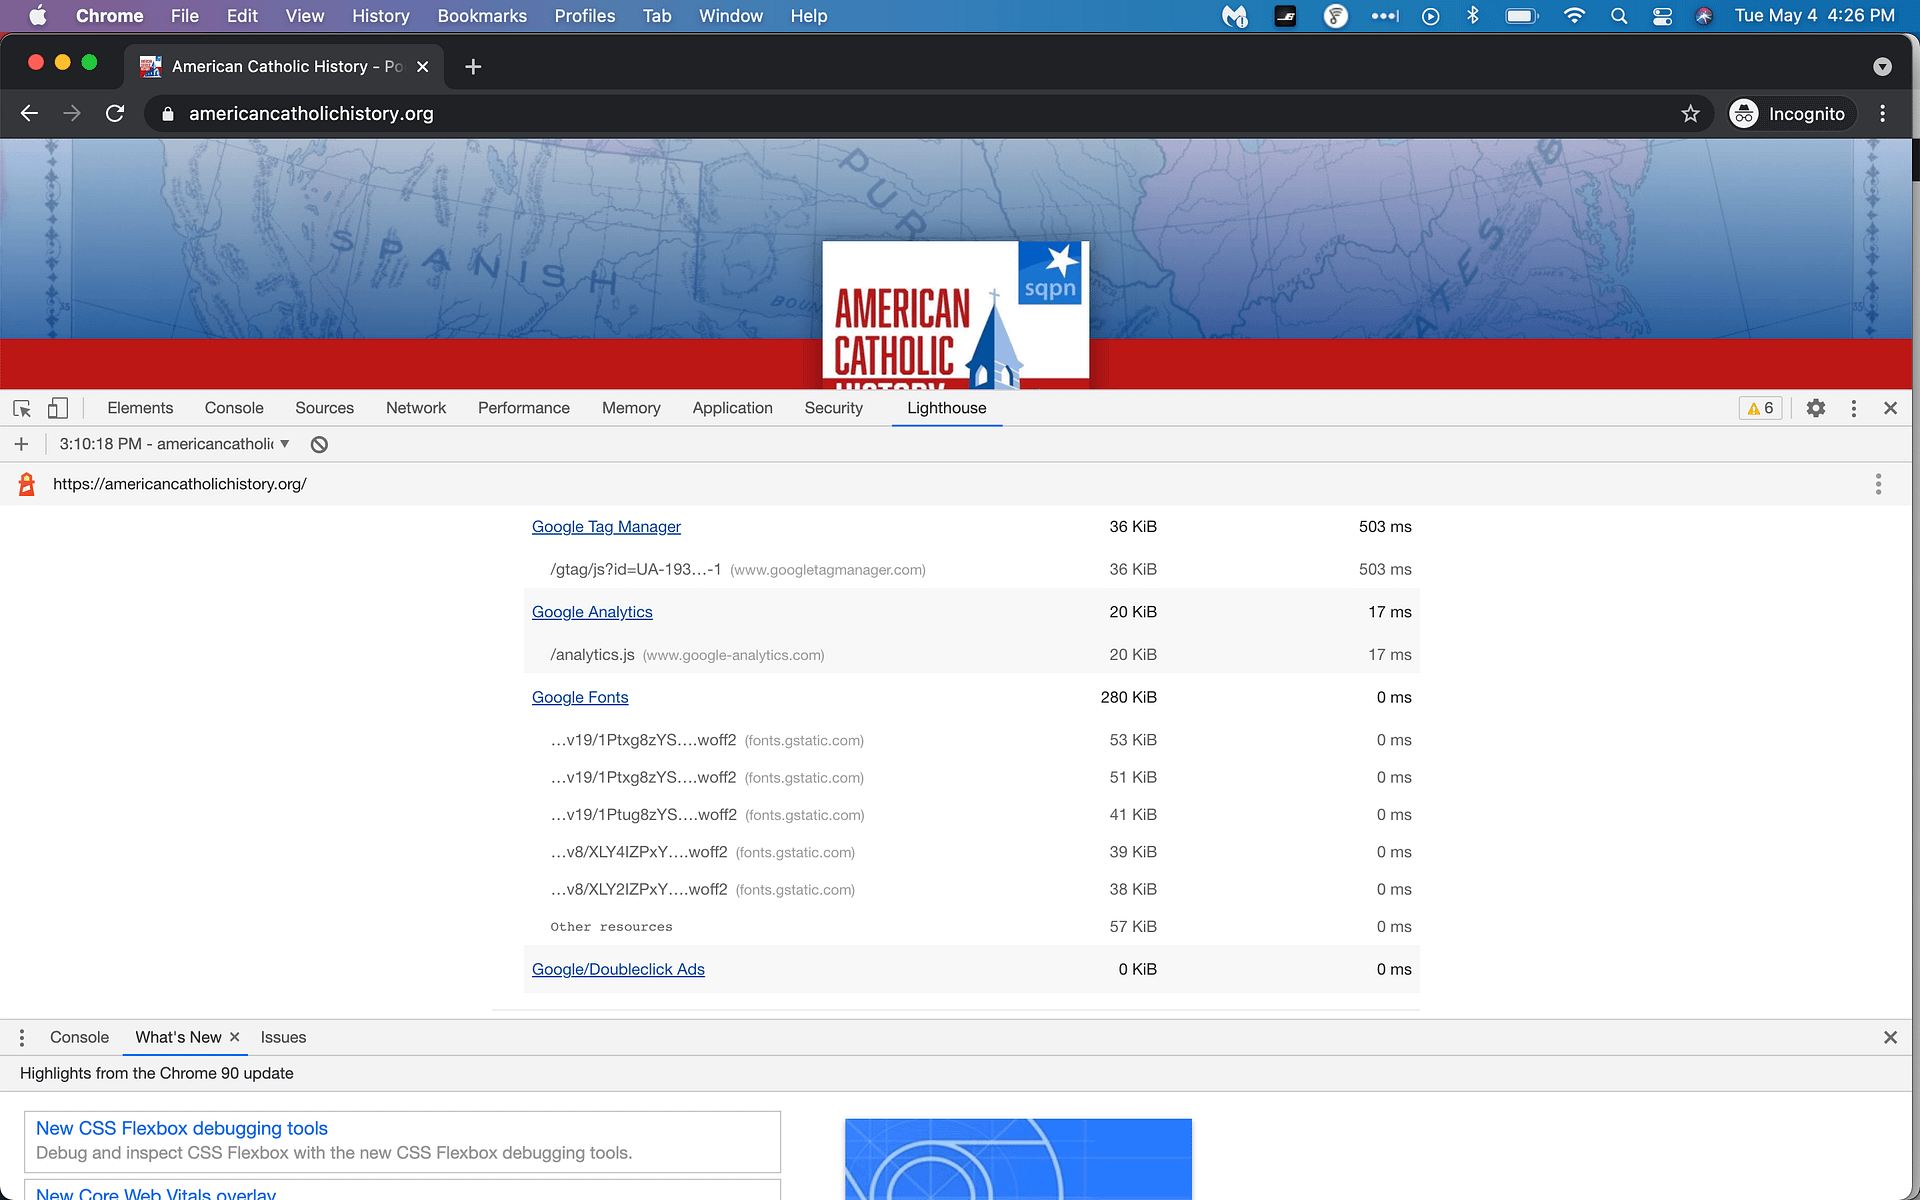Click the inspect element picker icon
This screenshot has width=1920, height=1200.
tap(22, 408)
